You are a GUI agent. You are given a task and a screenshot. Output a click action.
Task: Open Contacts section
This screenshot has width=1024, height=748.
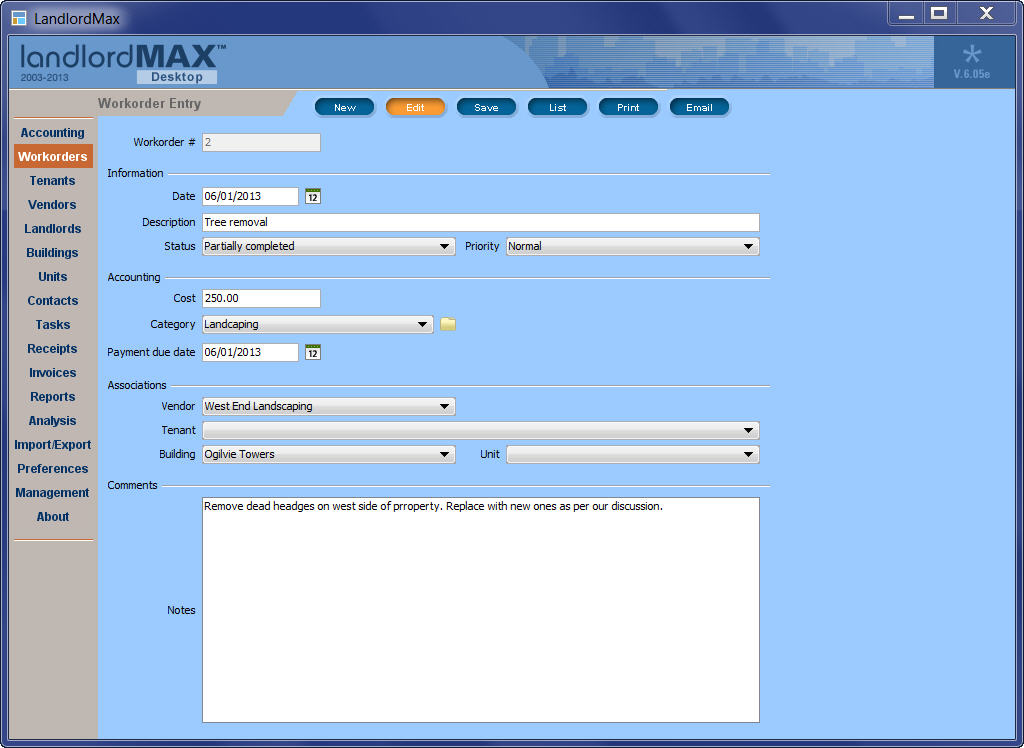52,301
